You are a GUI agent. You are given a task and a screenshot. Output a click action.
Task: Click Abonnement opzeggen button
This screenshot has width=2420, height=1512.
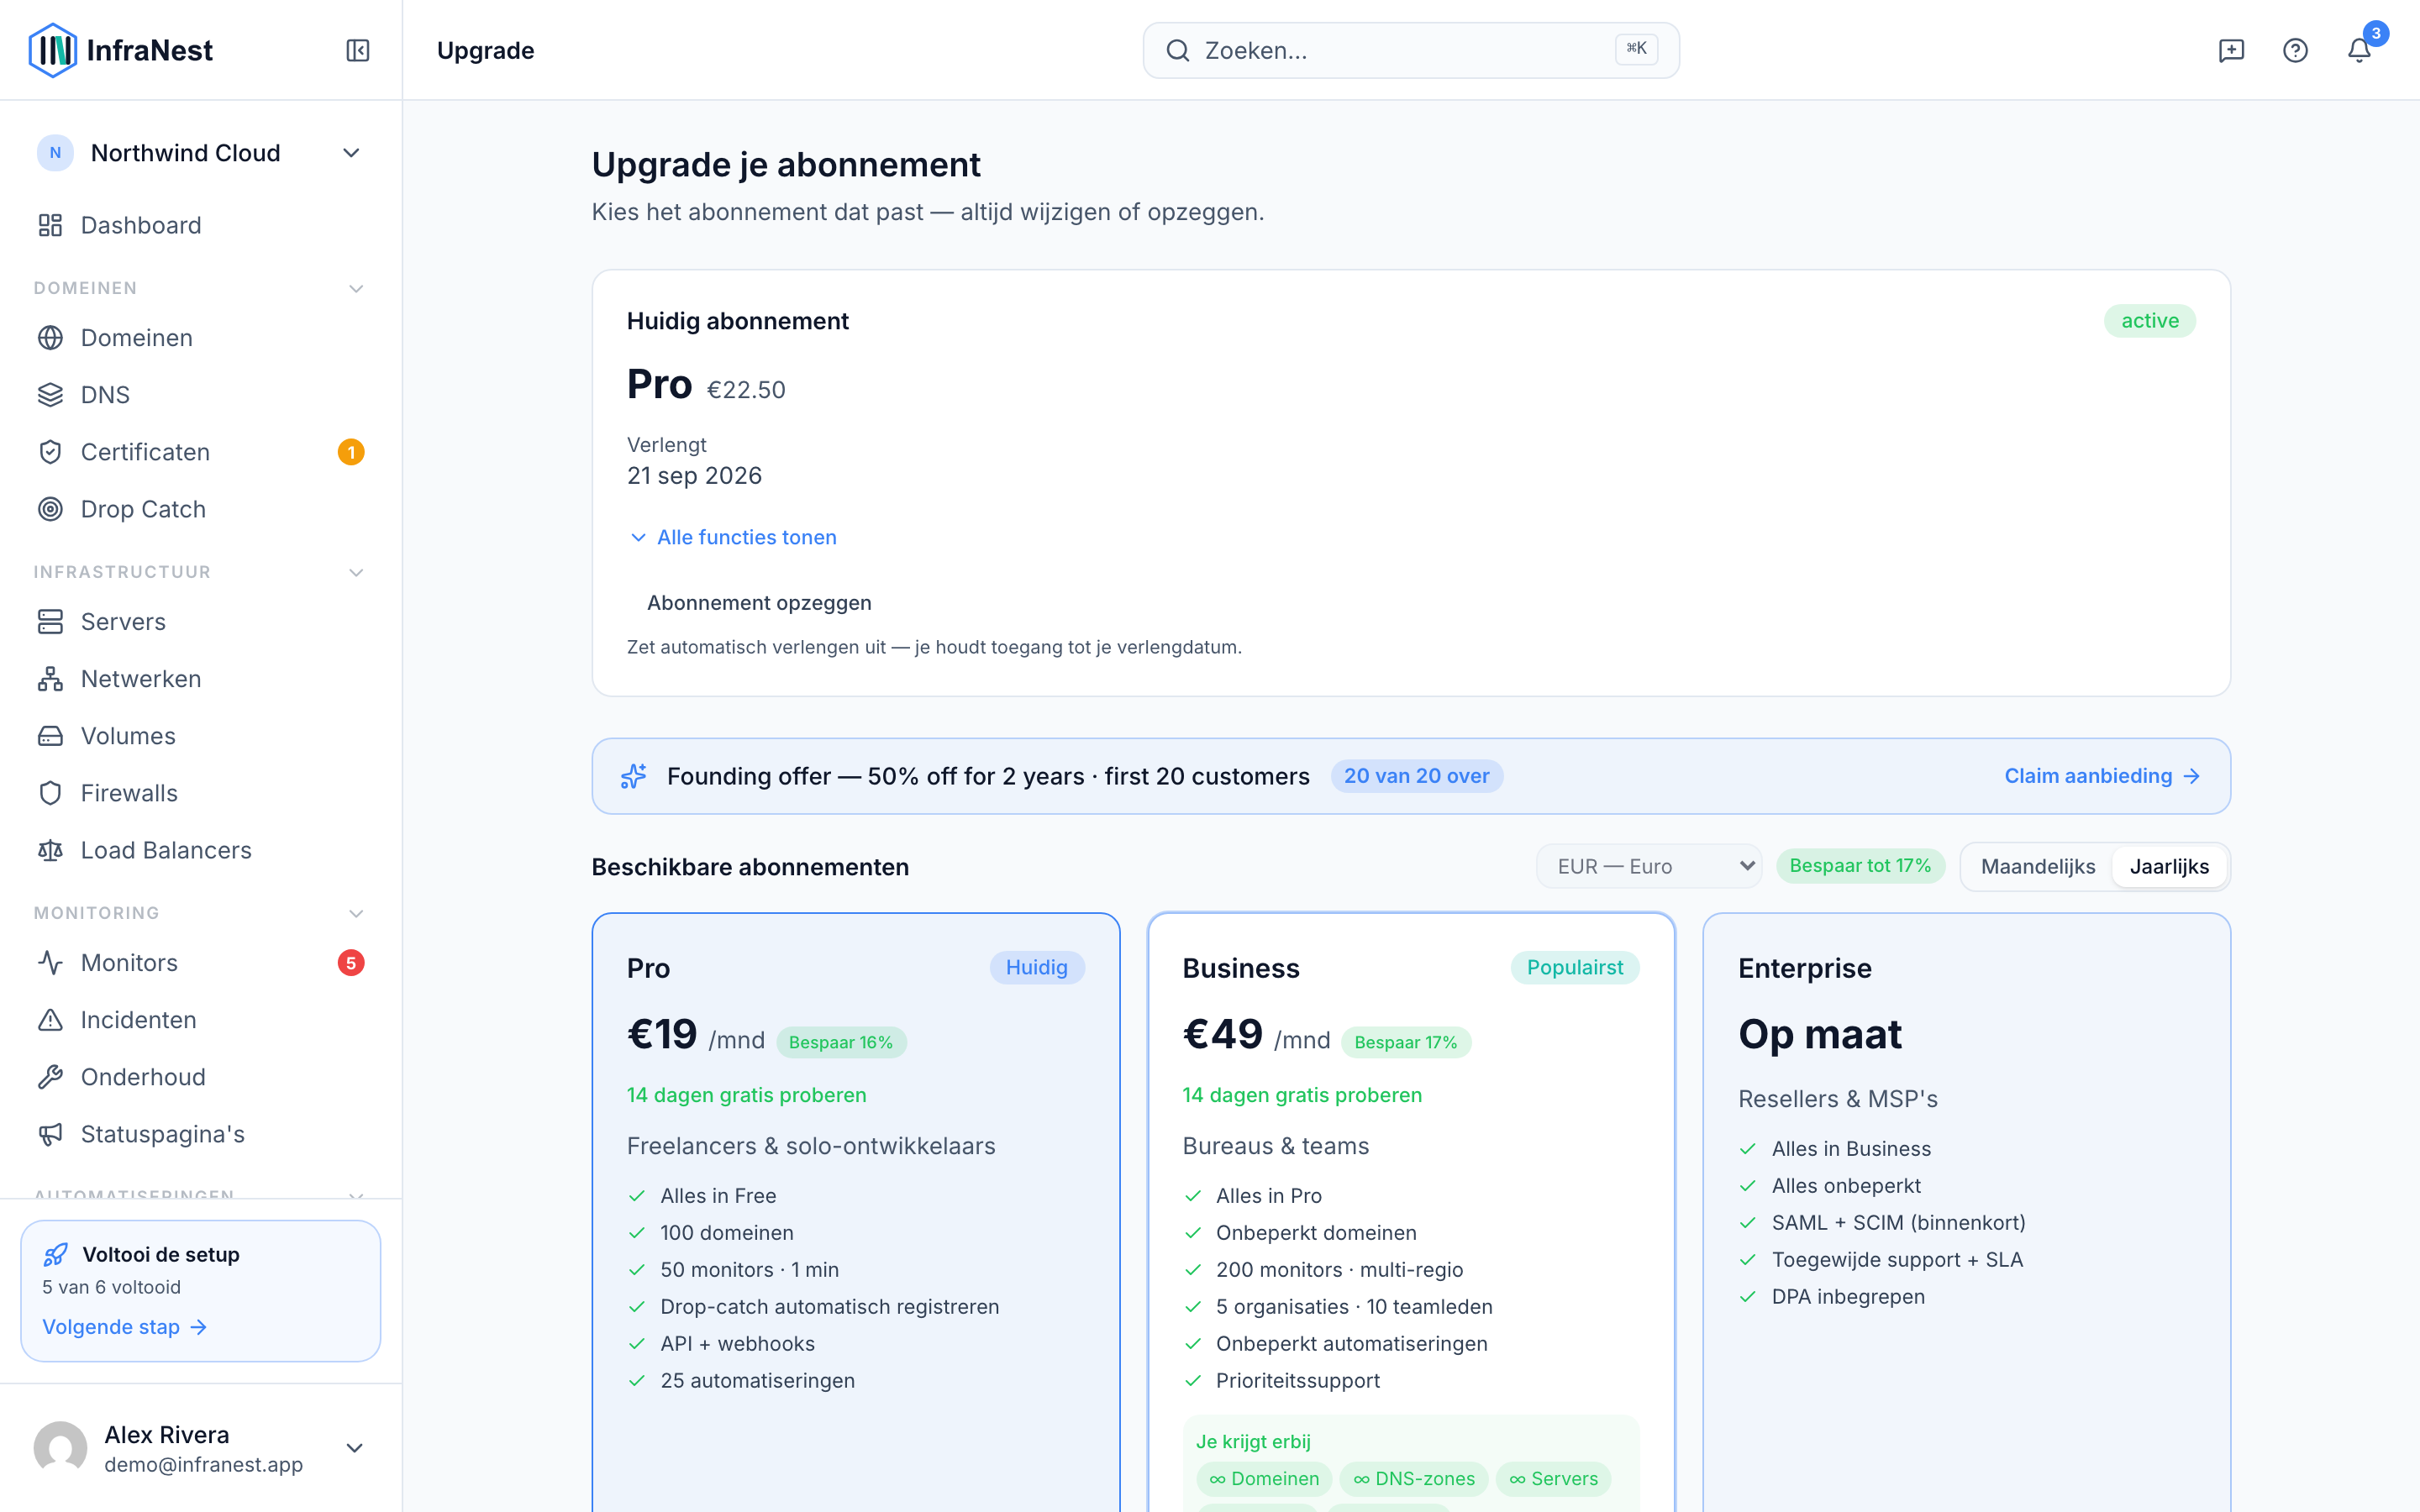pyautogui.click(x=759, y=603)
